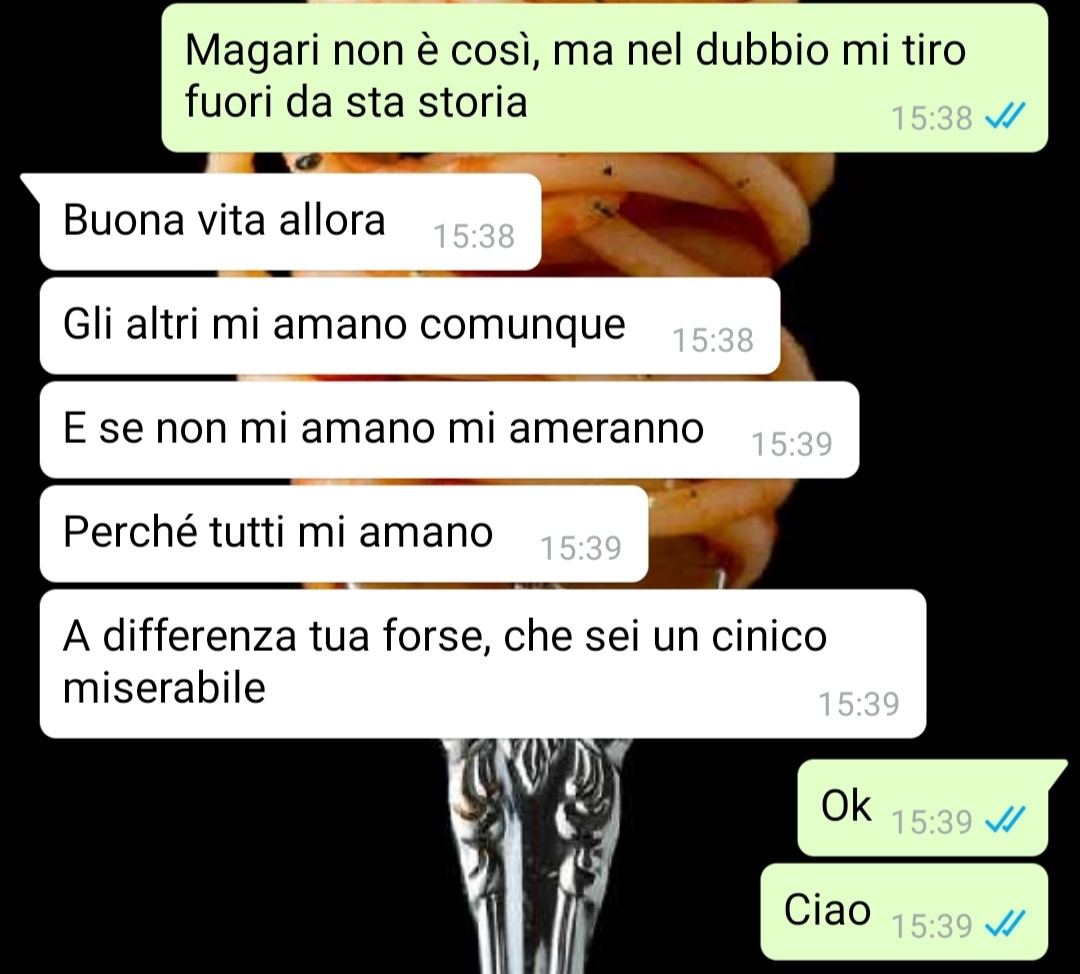The image size is (1080, 974).
Task: Click the 15:39 timestamp on 'Perché tutti mi amano'
Action: coord(581,549)
